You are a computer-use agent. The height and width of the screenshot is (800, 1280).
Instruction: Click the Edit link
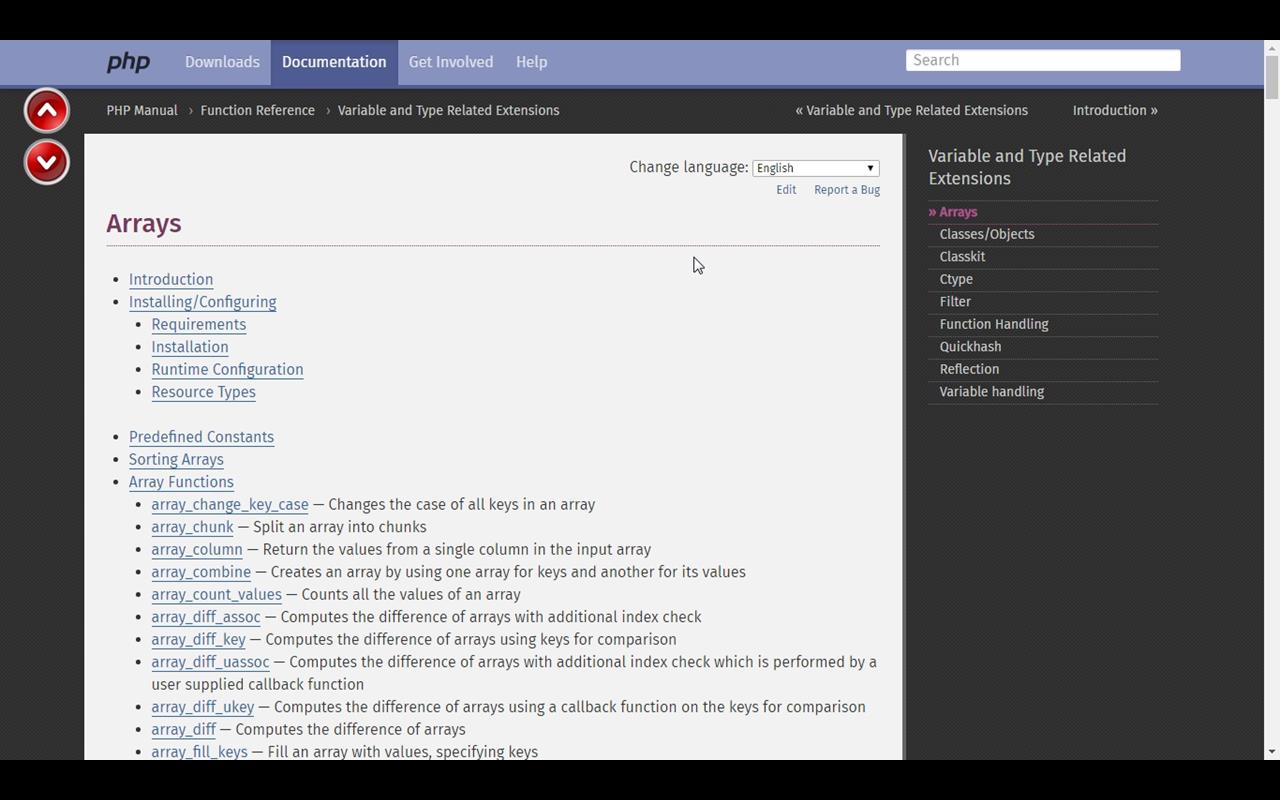pos(786,190)
